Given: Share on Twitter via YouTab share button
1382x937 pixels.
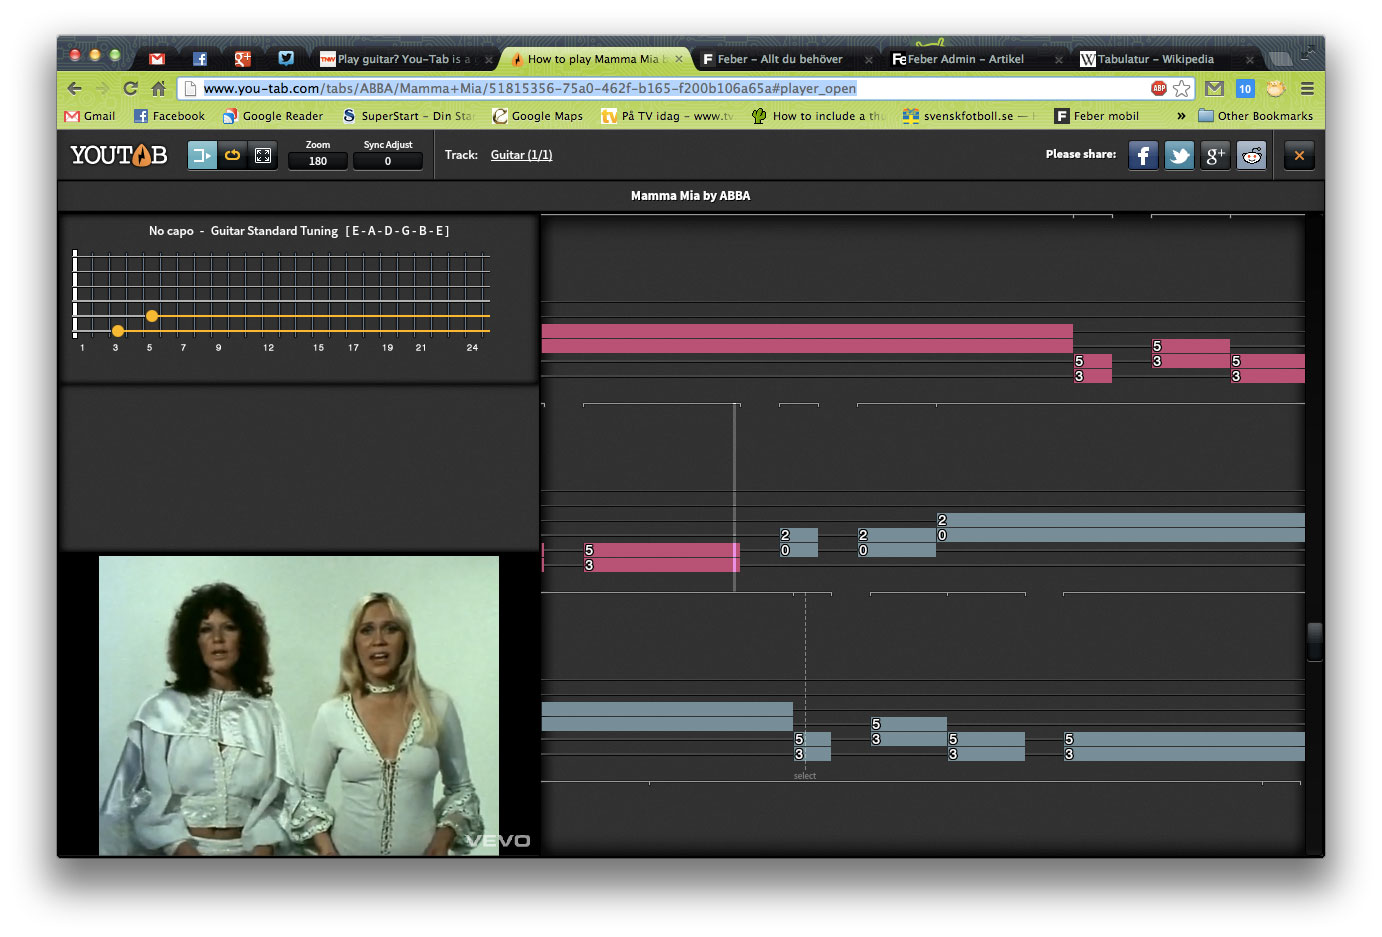Looking at the screenshot, I should (1179, 155).
